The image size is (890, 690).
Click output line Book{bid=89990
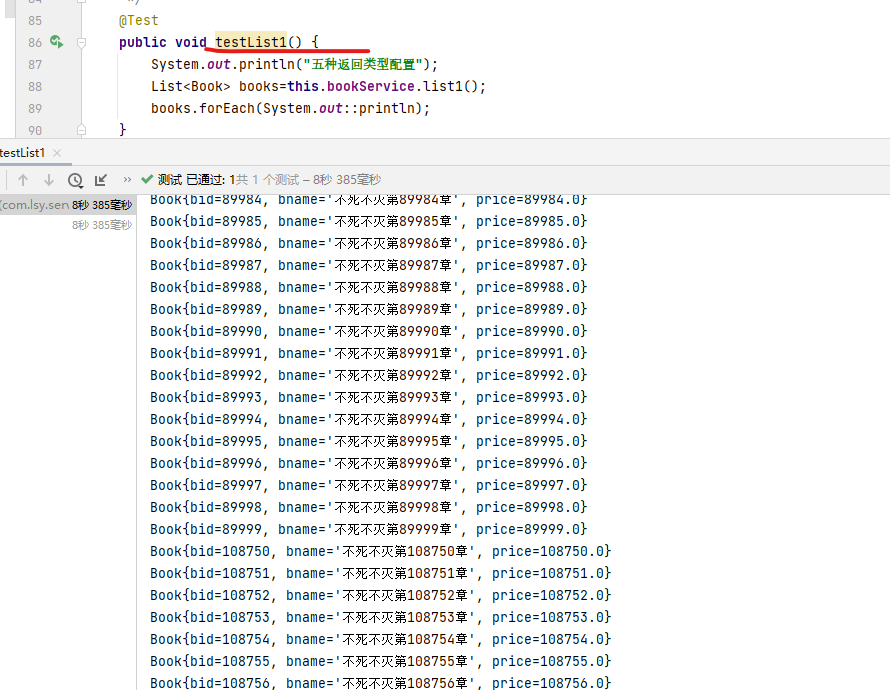pyautogui.click(x=368, y=331)
